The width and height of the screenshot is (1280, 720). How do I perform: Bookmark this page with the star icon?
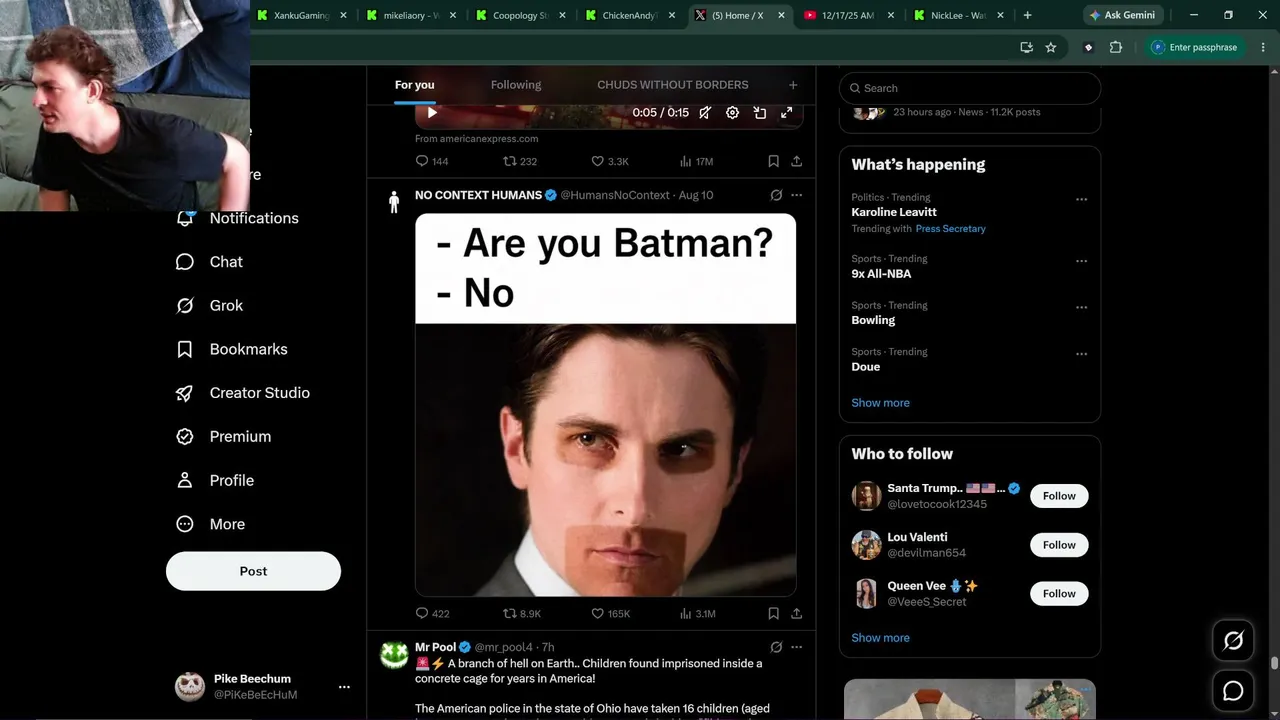1051,47
